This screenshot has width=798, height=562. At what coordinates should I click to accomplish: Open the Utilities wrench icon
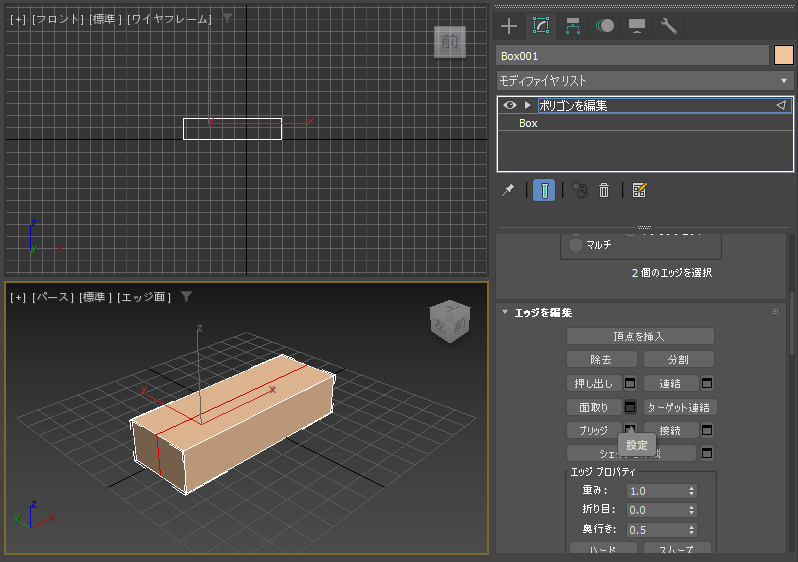click(x=668, y=26)
